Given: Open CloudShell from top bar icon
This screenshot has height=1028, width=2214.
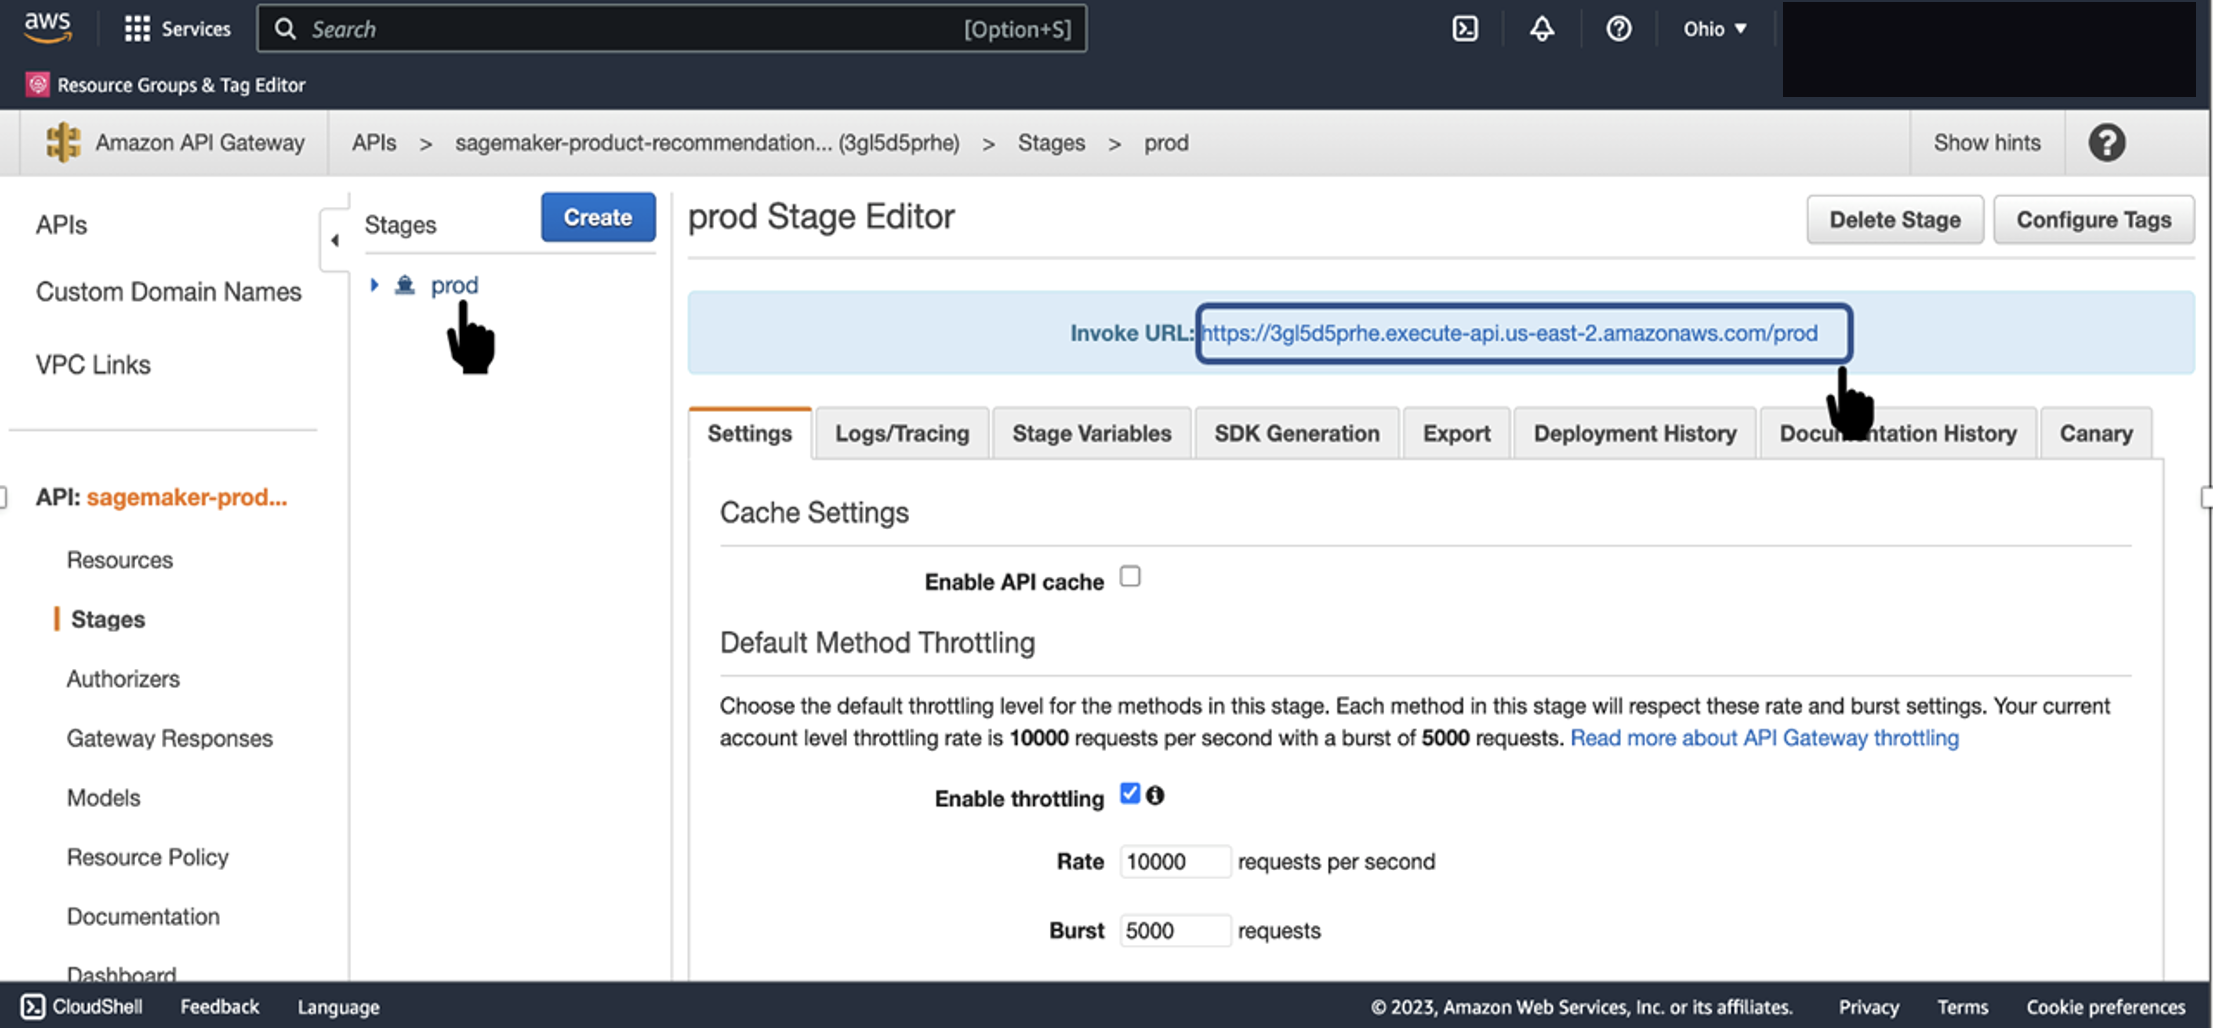Looking at the screenshot, I should coord(1465,29).
